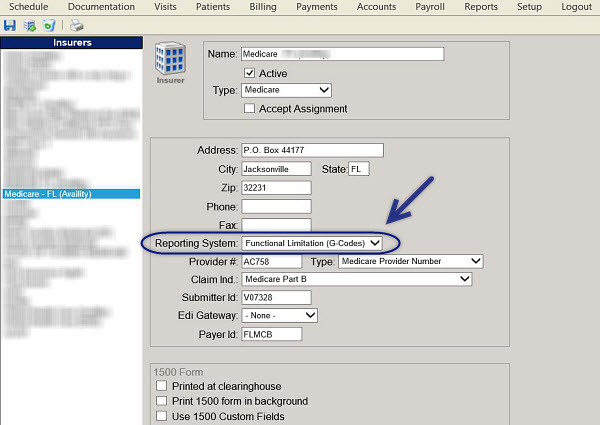600x425 pixels.
Task: Open the Documentation menu
Action: [101, 7]
